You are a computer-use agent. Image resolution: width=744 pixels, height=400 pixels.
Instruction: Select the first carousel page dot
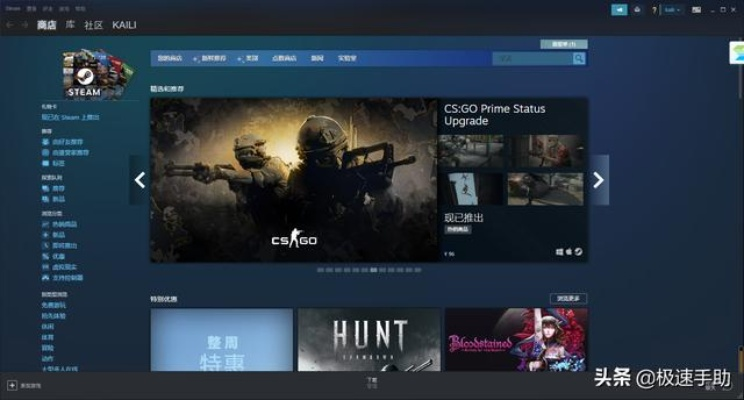tap(320, 270)
